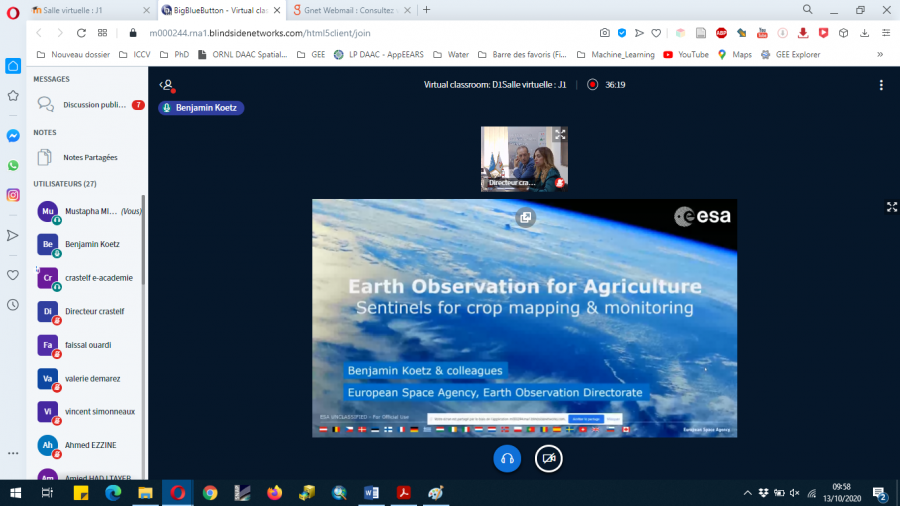The height and width of the screenshot is (506, 900).
Task: Open browser search tabs magnifier icon
Action: (x=808, y=10)
